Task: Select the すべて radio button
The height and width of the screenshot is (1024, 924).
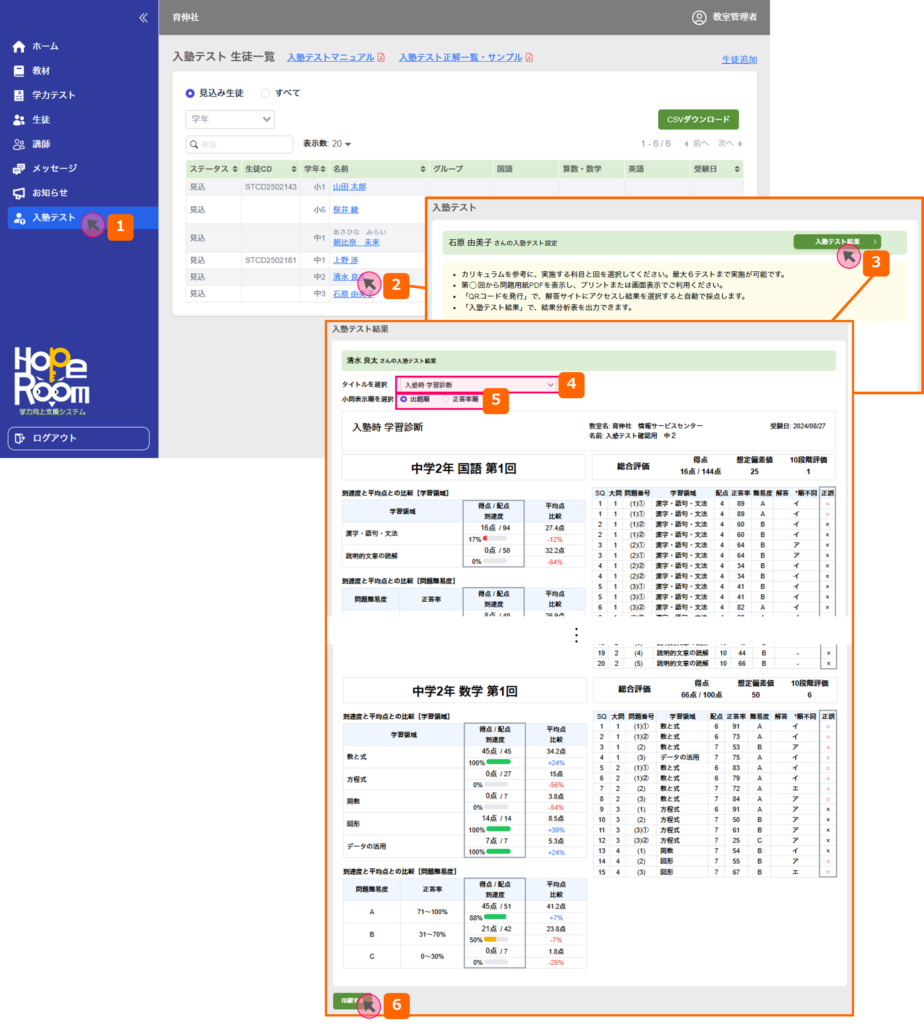Action: (266, 93)
